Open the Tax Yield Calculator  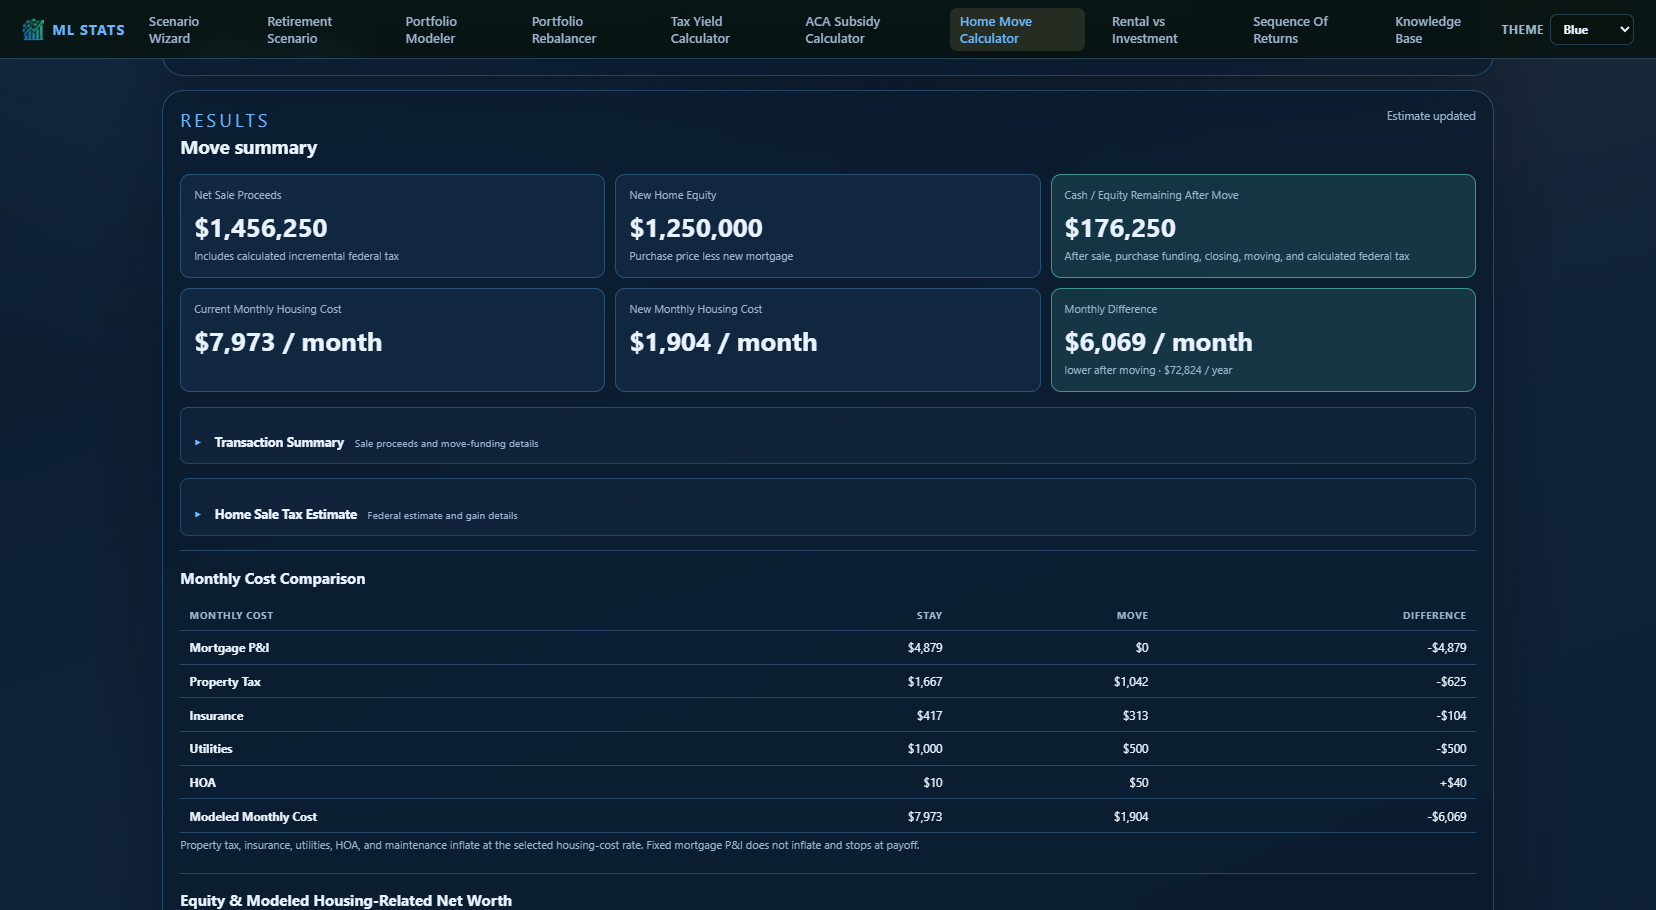pyautogui.click(x=700, y=30)
